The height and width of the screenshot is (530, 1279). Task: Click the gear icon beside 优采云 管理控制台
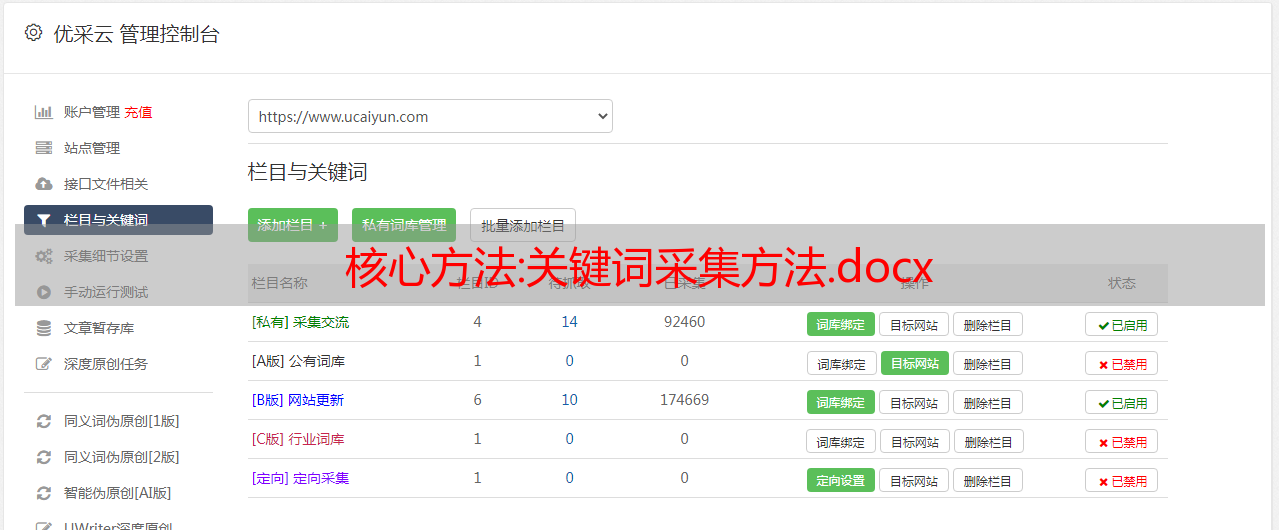click(34, 33)
